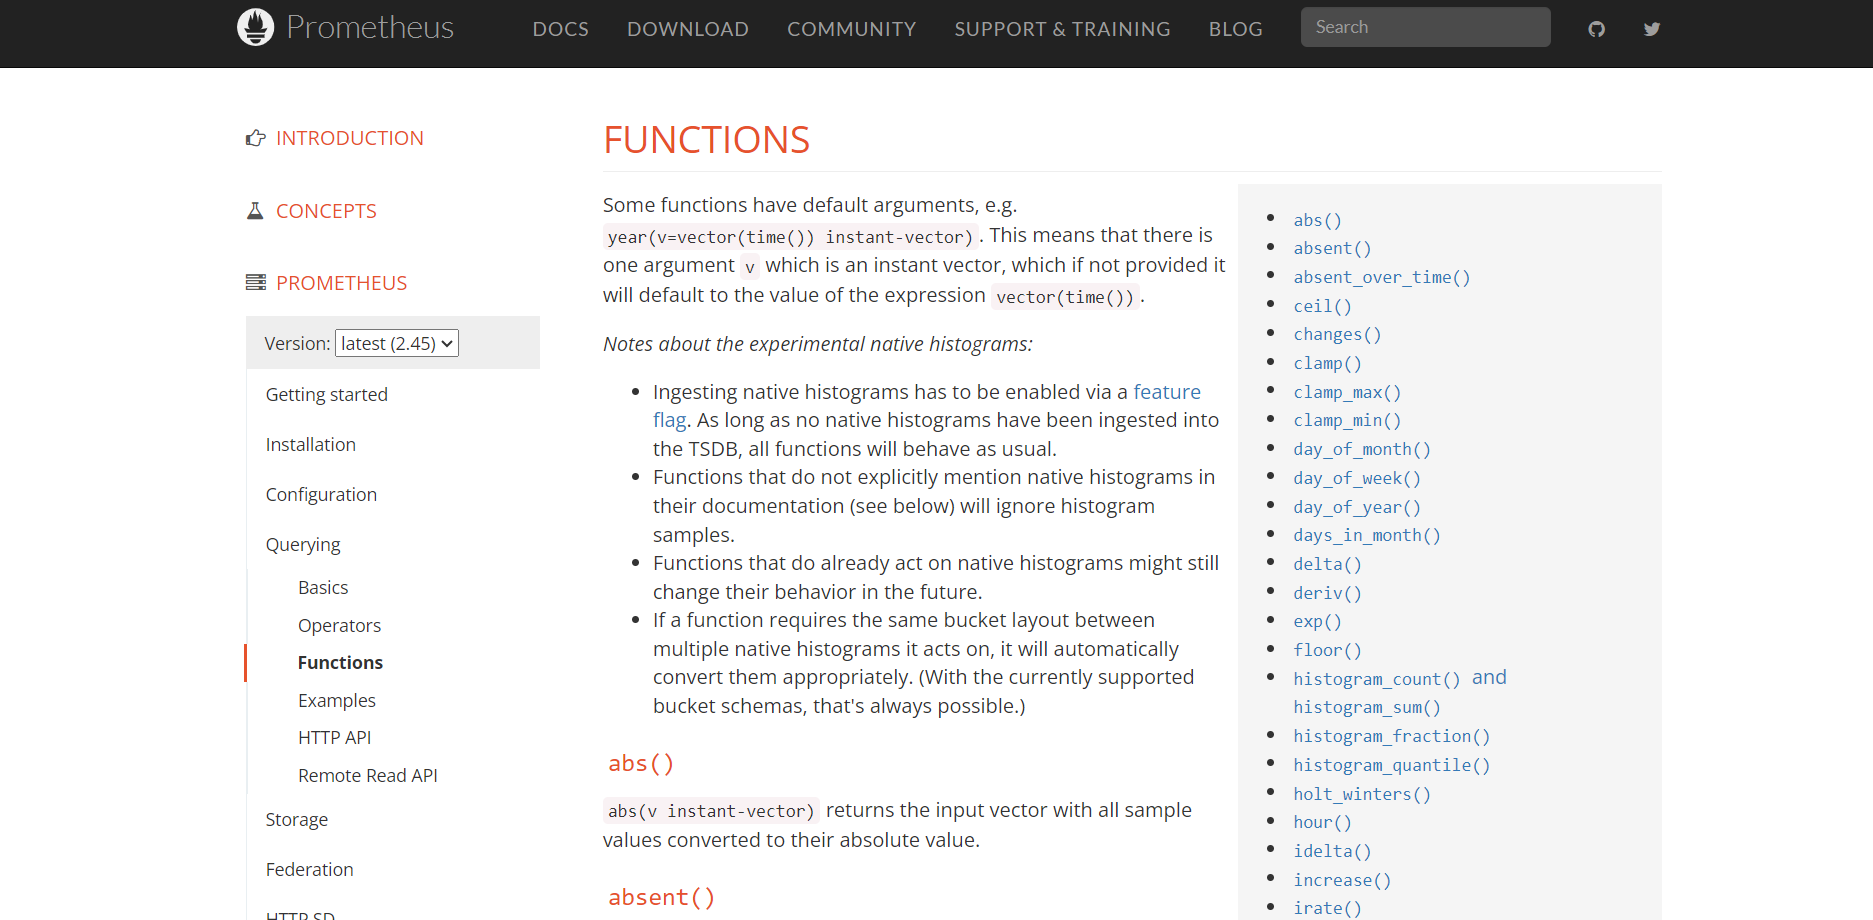
Task: Jump to exp() in contents list
Action: [x=1317, y=621]
